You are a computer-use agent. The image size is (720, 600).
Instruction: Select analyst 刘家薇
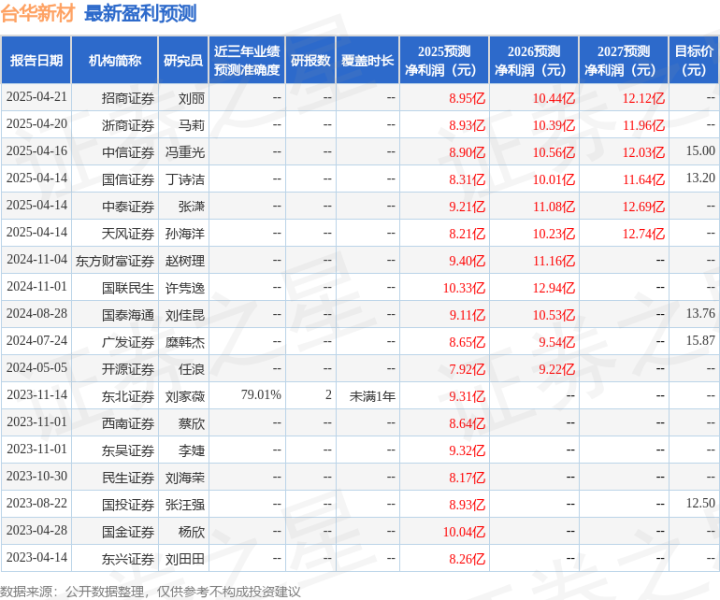[185, 396]
